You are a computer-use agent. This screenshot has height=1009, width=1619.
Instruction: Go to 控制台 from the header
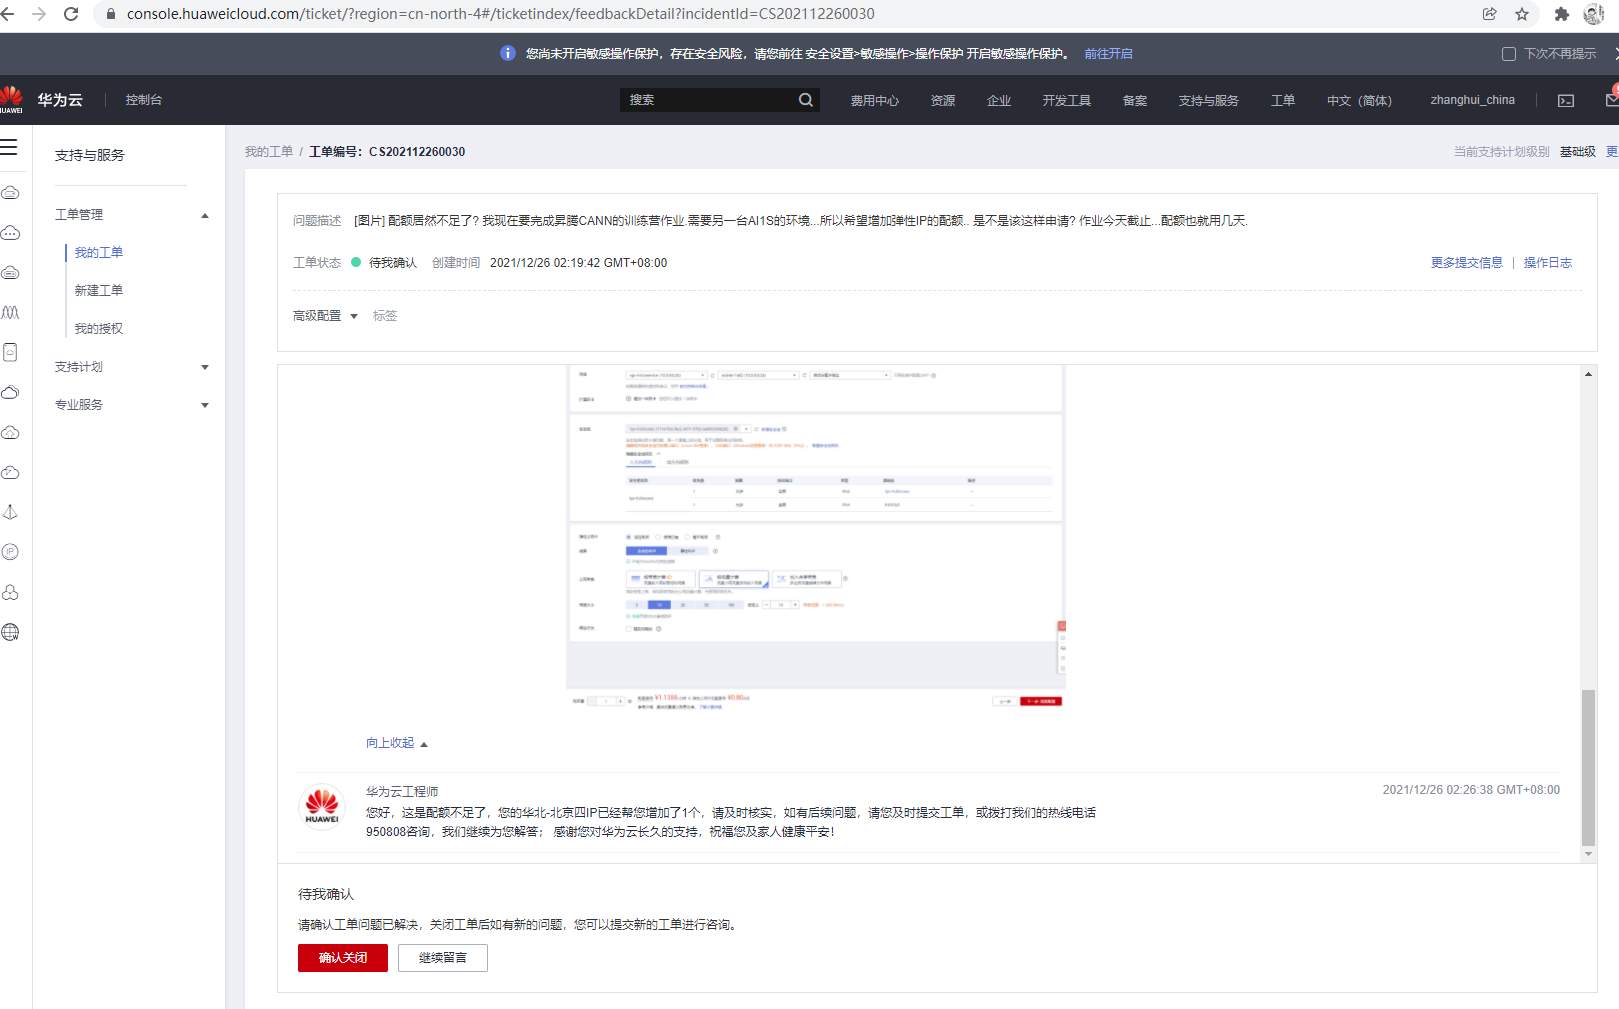tap(144, 100)
